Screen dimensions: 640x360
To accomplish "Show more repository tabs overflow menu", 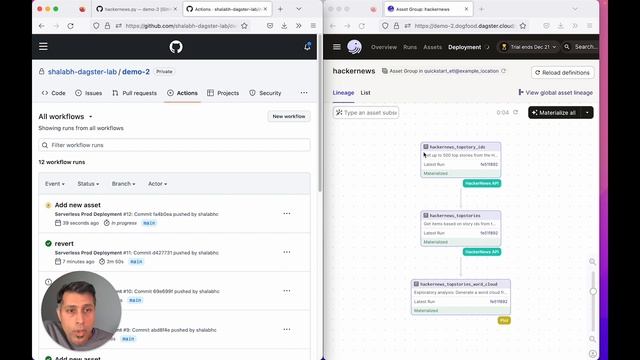I will [304, 93].
